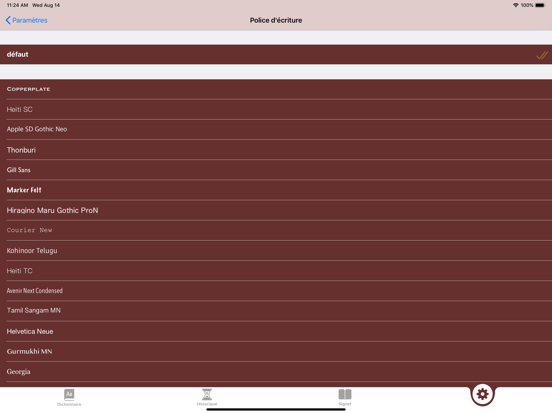Pick the Tamil Sangam MN font
Screen dimensions: 552x414
[276, 311]
